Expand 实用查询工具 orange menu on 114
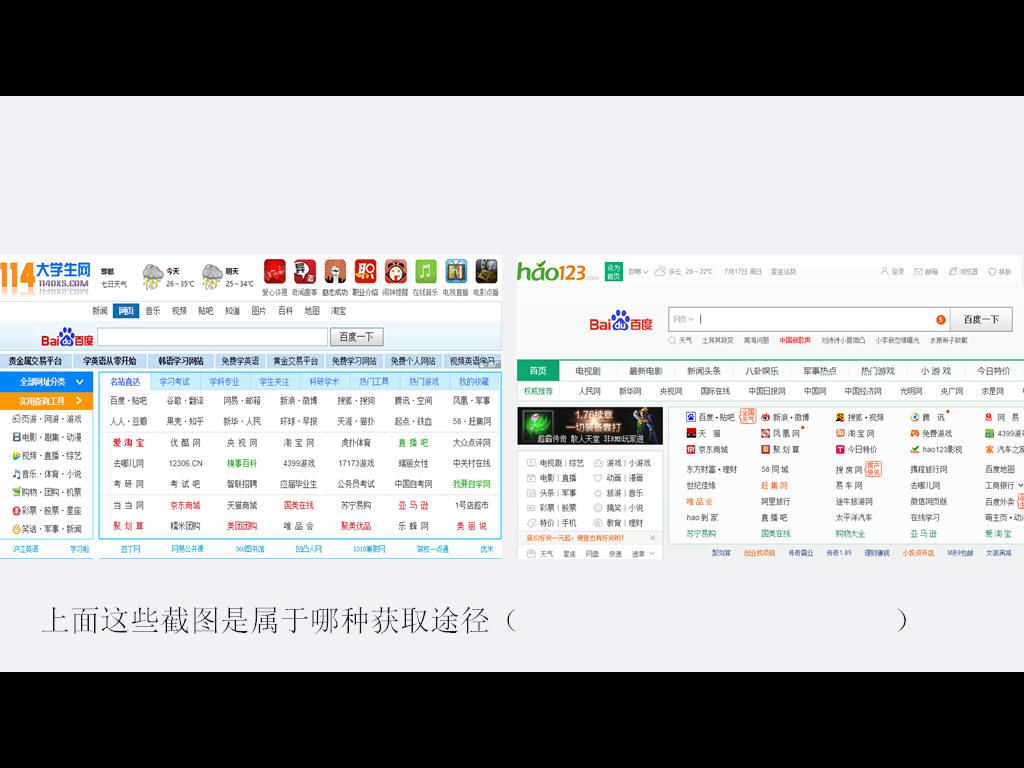The height and width of the screenshot is (768, 1024). point(46,401)
